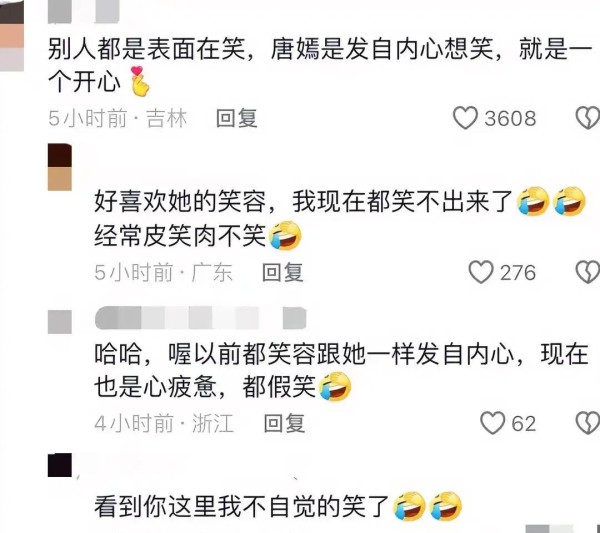Tap broken heart on 广东 comment
Screen dimensions: 600x533
588,272
